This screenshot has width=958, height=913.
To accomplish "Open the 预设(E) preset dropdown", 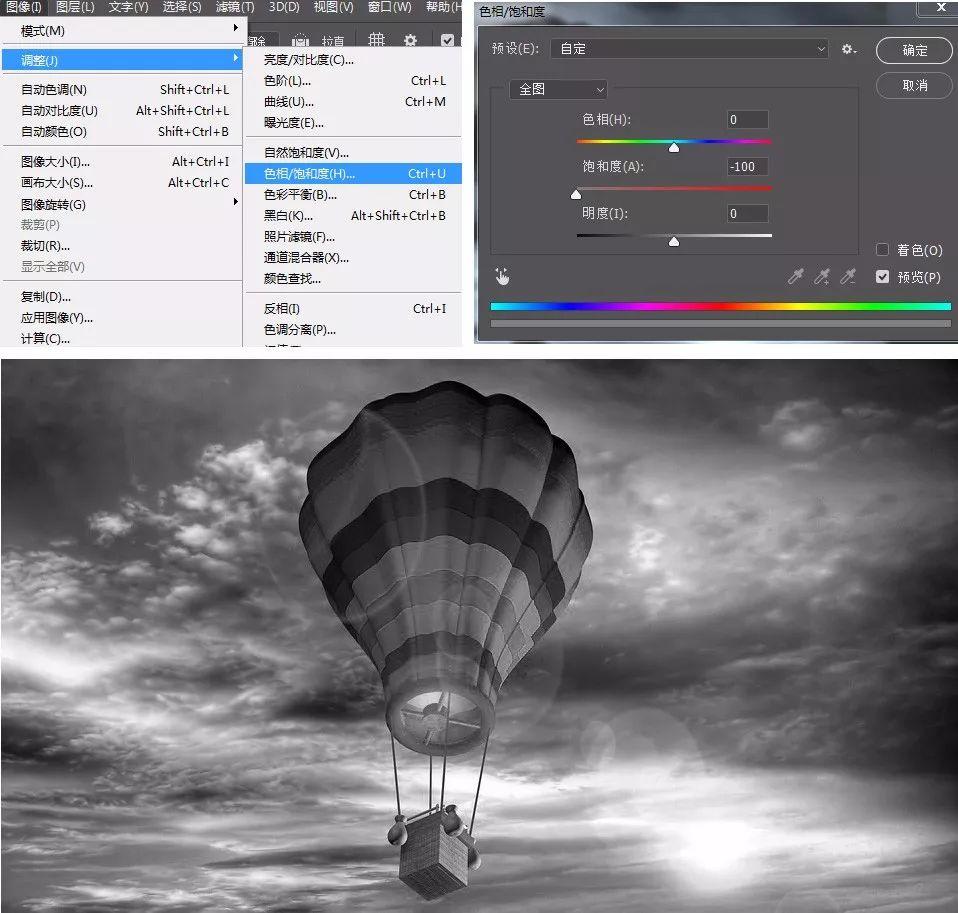I will [689, 49].
